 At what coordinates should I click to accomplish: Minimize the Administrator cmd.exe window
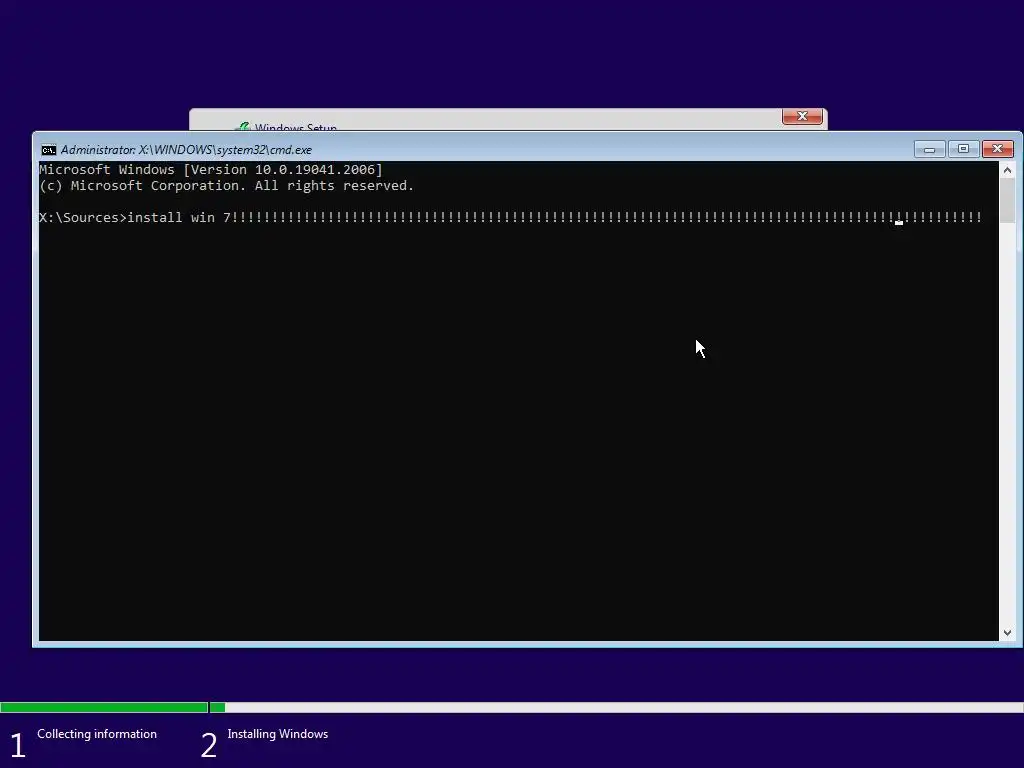[929, 150]
